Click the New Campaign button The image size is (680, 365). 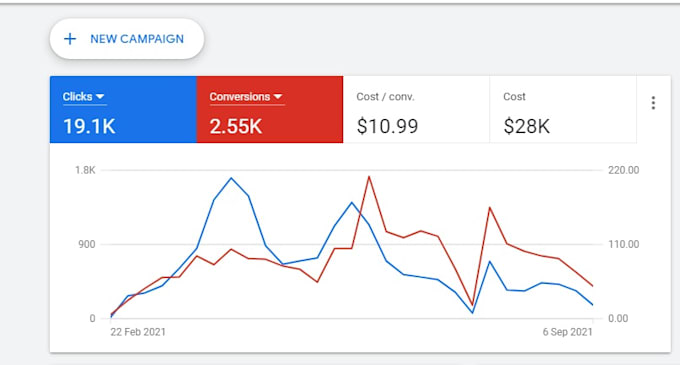tap(127, 39)
